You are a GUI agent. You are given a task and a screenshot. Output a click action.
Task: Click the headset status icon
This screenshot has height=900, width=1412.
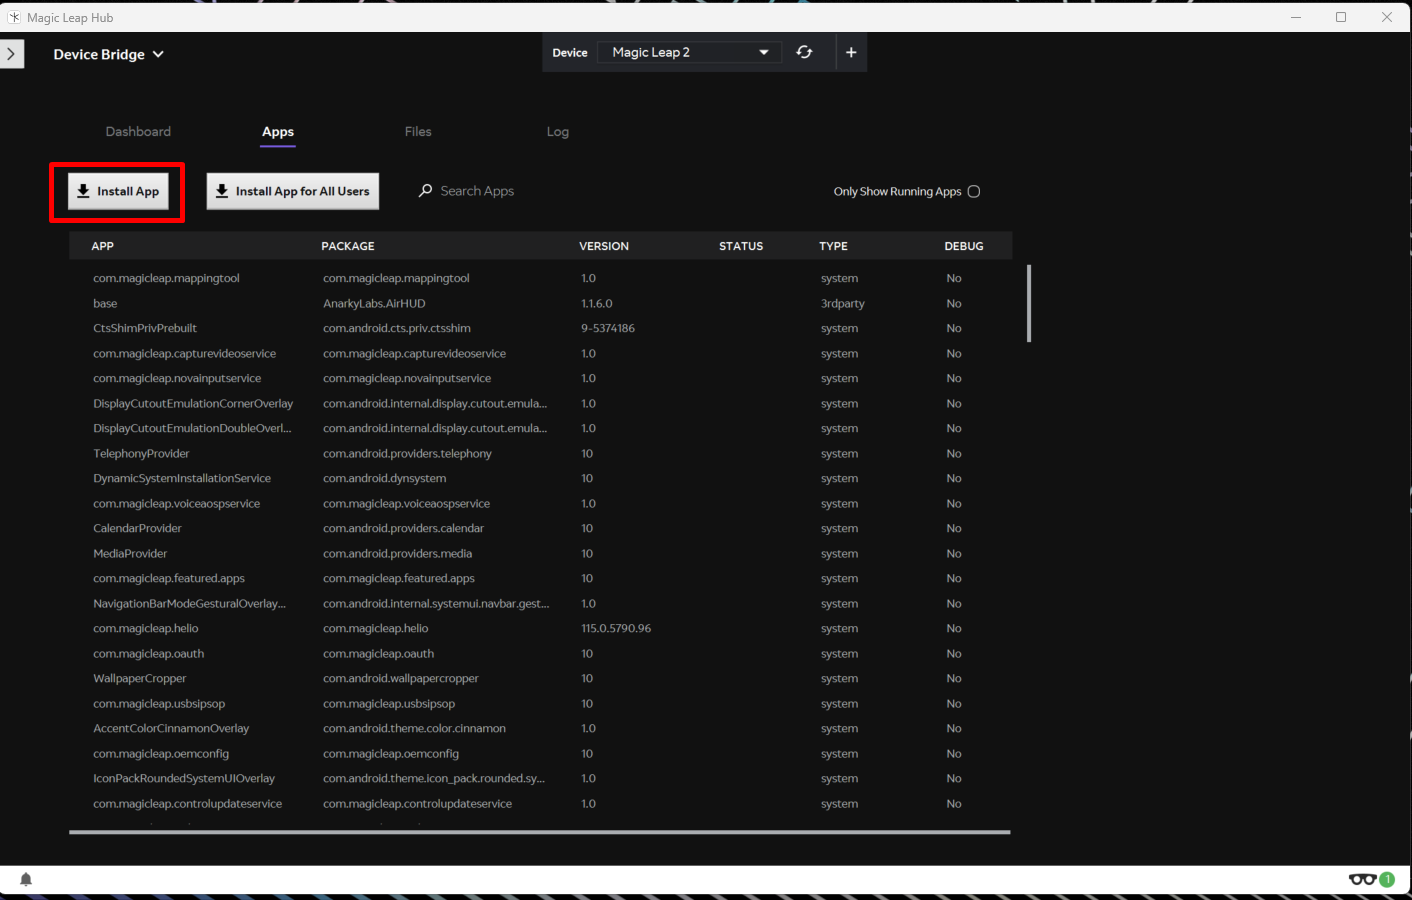click(1362, 879)
